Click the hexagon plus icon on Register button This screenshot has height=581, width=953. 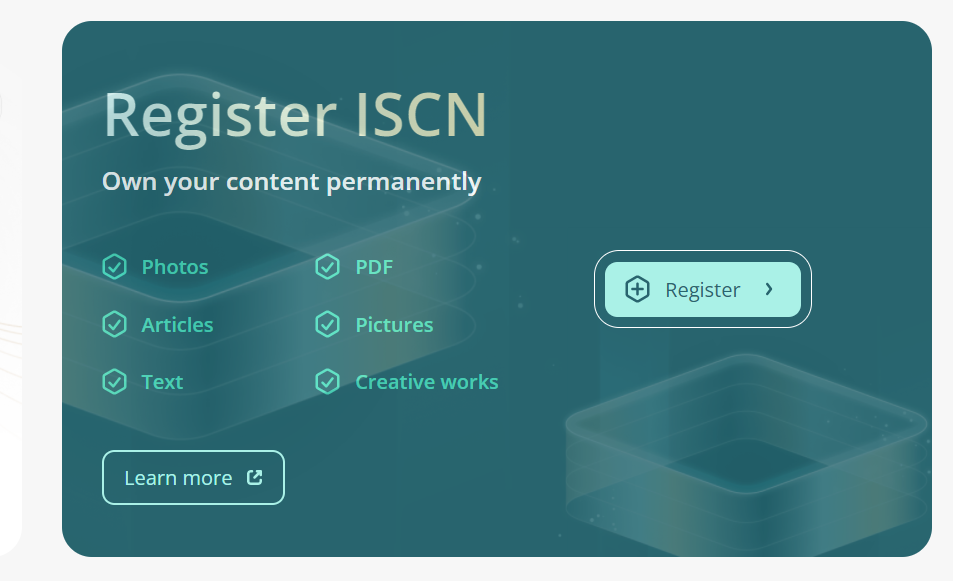coord(637,289)
